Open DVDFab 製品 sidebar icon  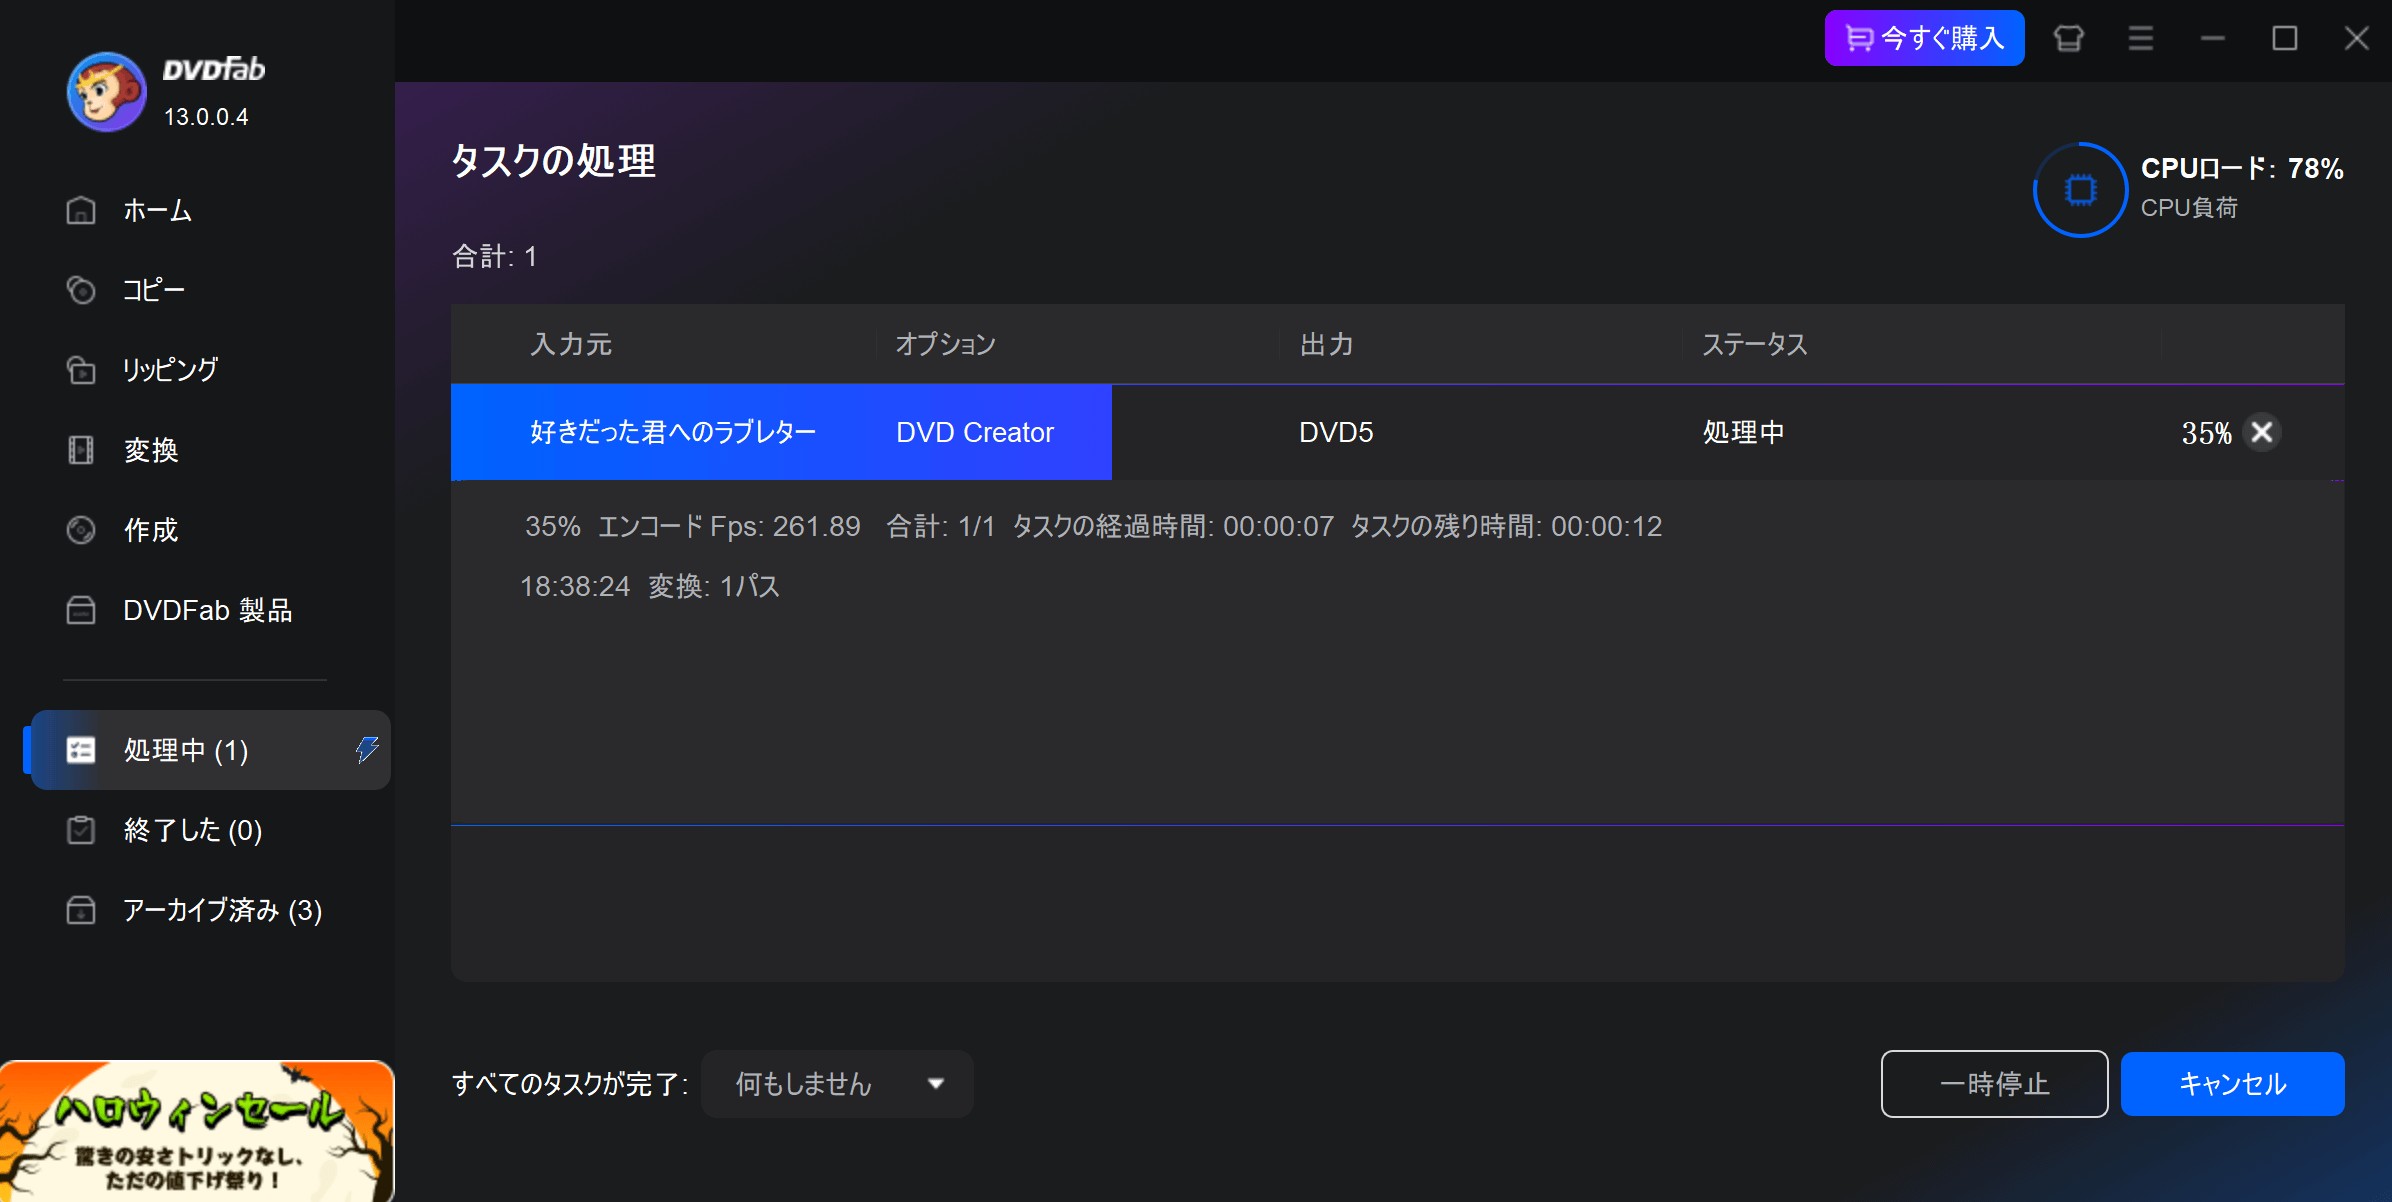pyautogui.click(x=83, y=610)
